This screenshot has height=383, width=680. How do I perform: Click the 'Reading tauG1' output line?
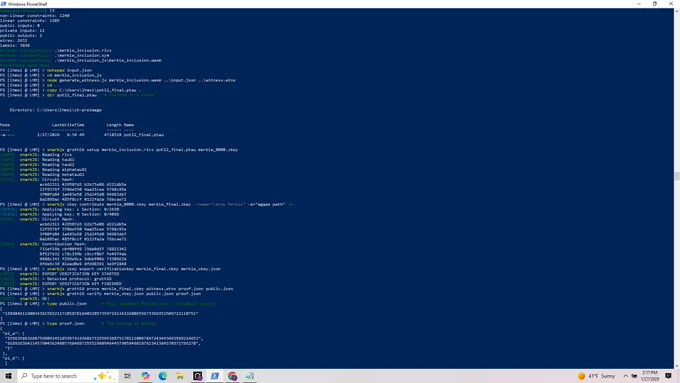click(x=37, y=160)
